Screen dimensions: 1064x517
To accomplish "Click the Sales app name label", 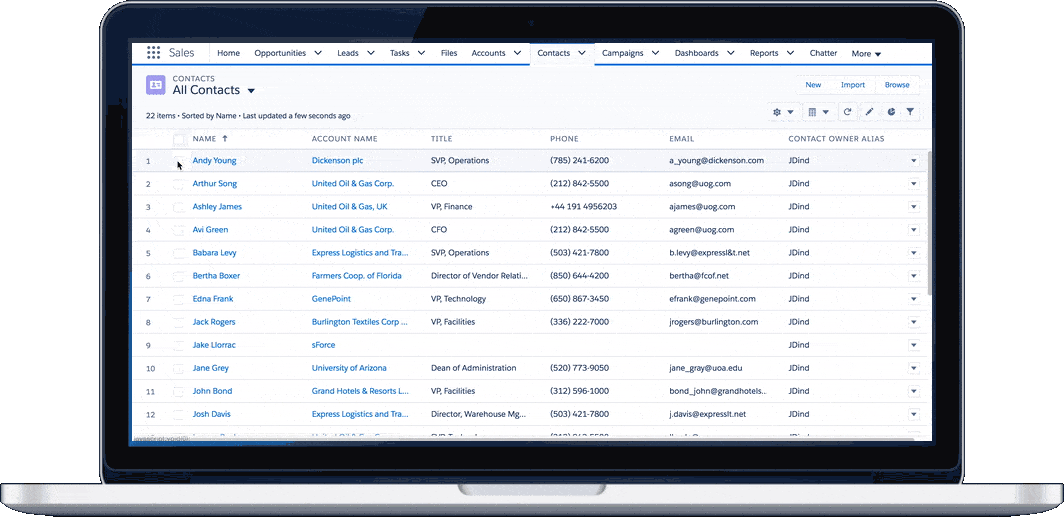I will pyautogui.click(x=181, y=53).
